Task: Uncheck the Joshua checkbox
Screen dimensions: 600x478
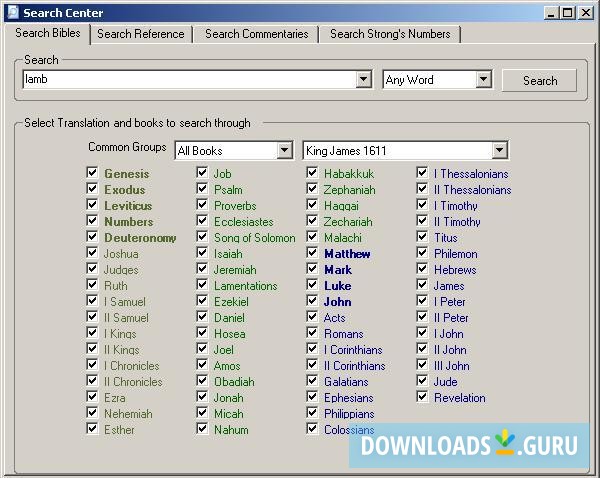Action: point(92,253)
